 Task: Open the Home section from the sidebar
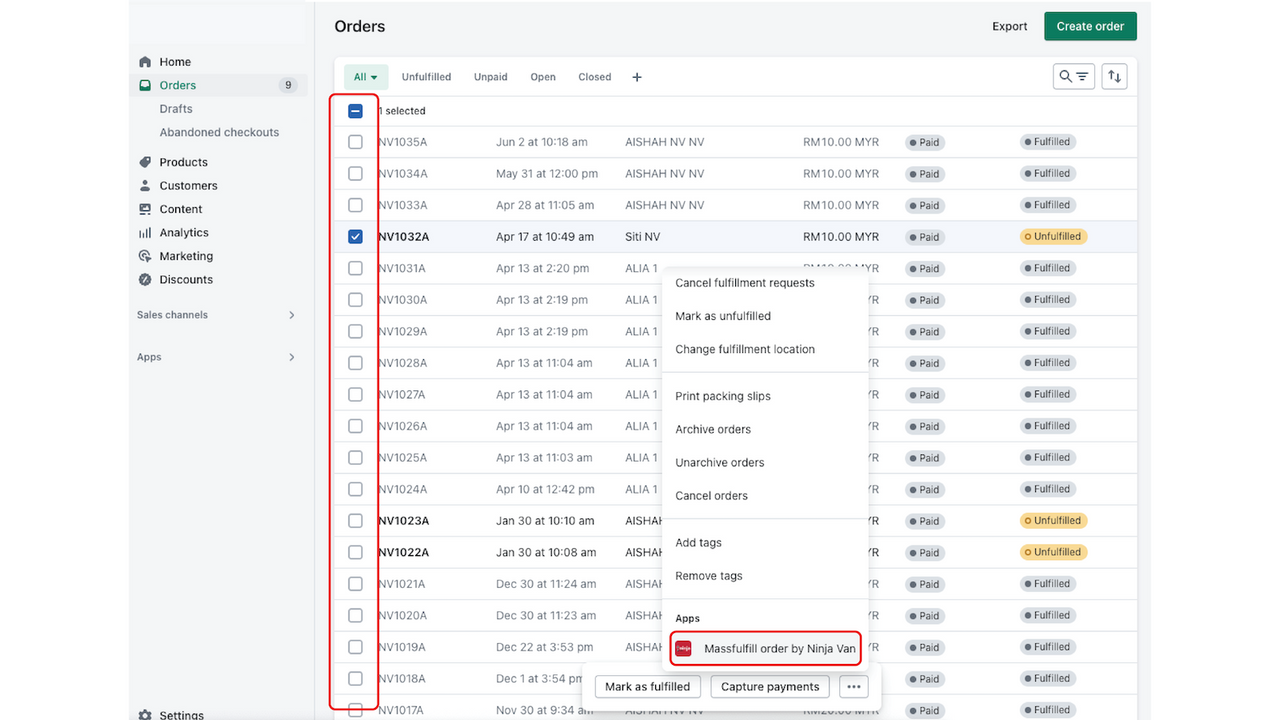172,61
